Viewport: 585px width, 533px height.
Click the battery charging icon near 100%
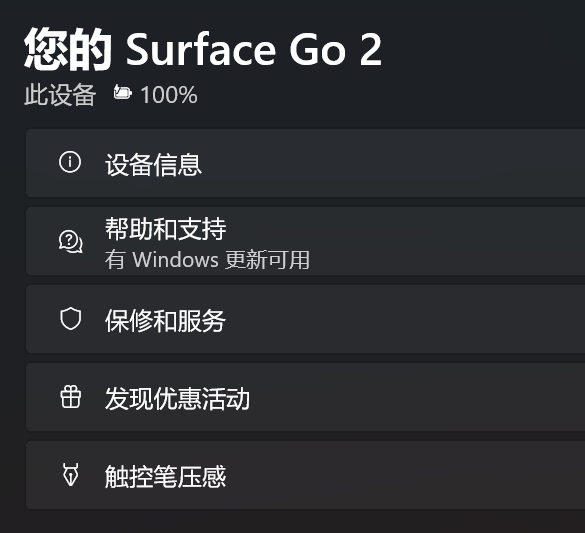(x=123, y=93)
